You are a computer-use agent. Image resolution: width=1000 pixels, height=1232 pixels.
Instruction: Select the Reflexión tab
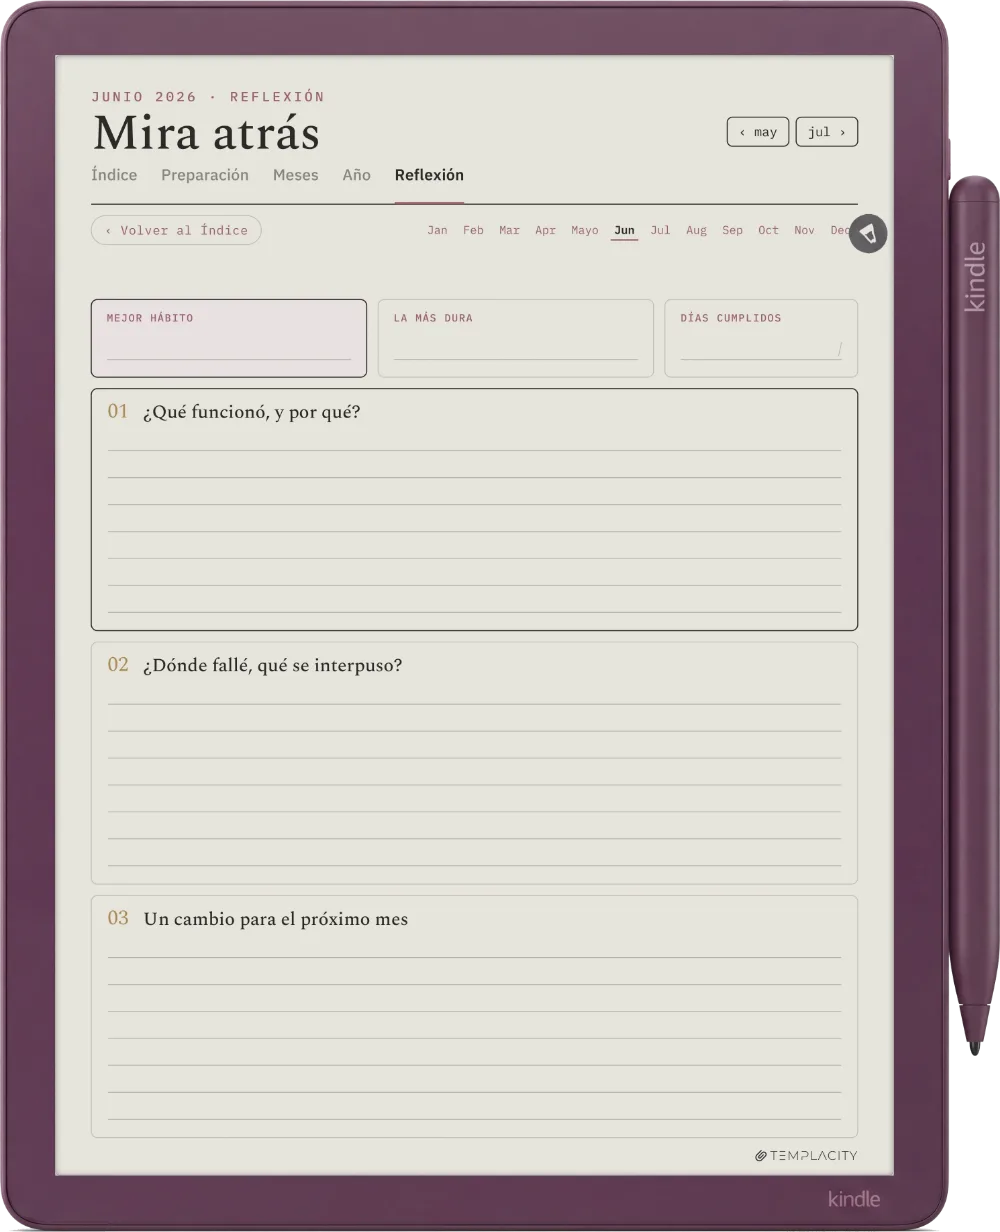coord(429,175)
